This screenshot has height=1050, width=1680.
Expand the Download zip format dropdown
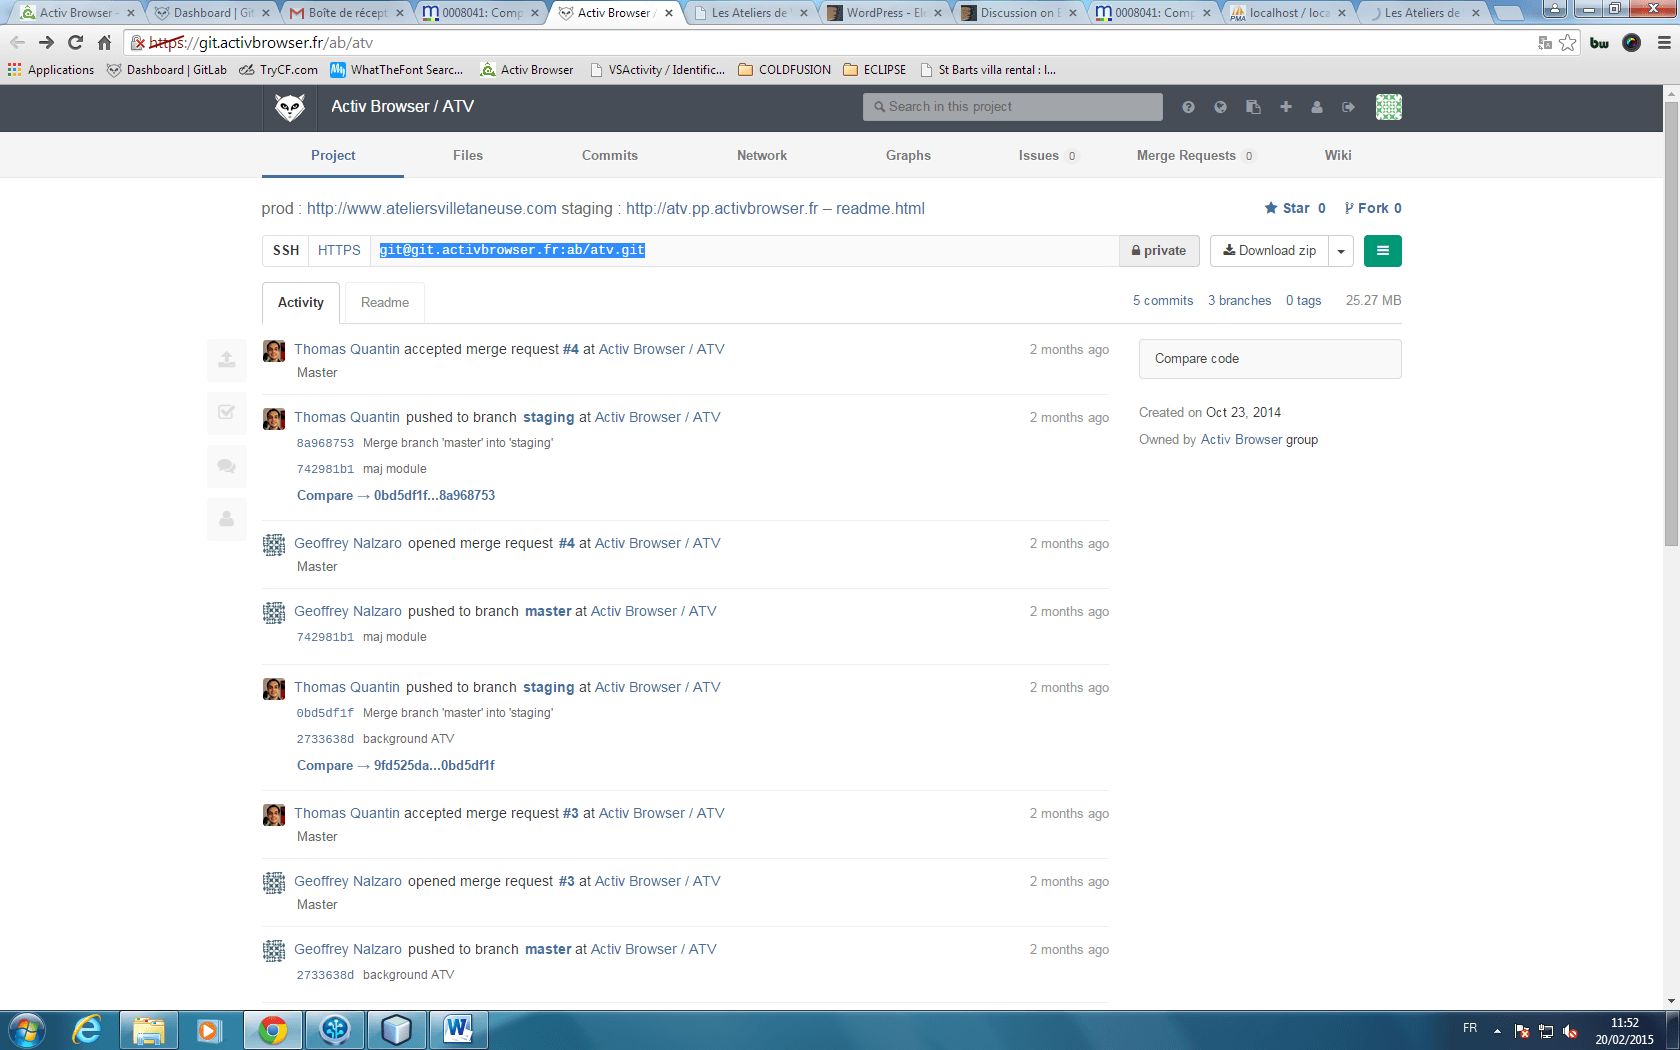coord(1341,251)
